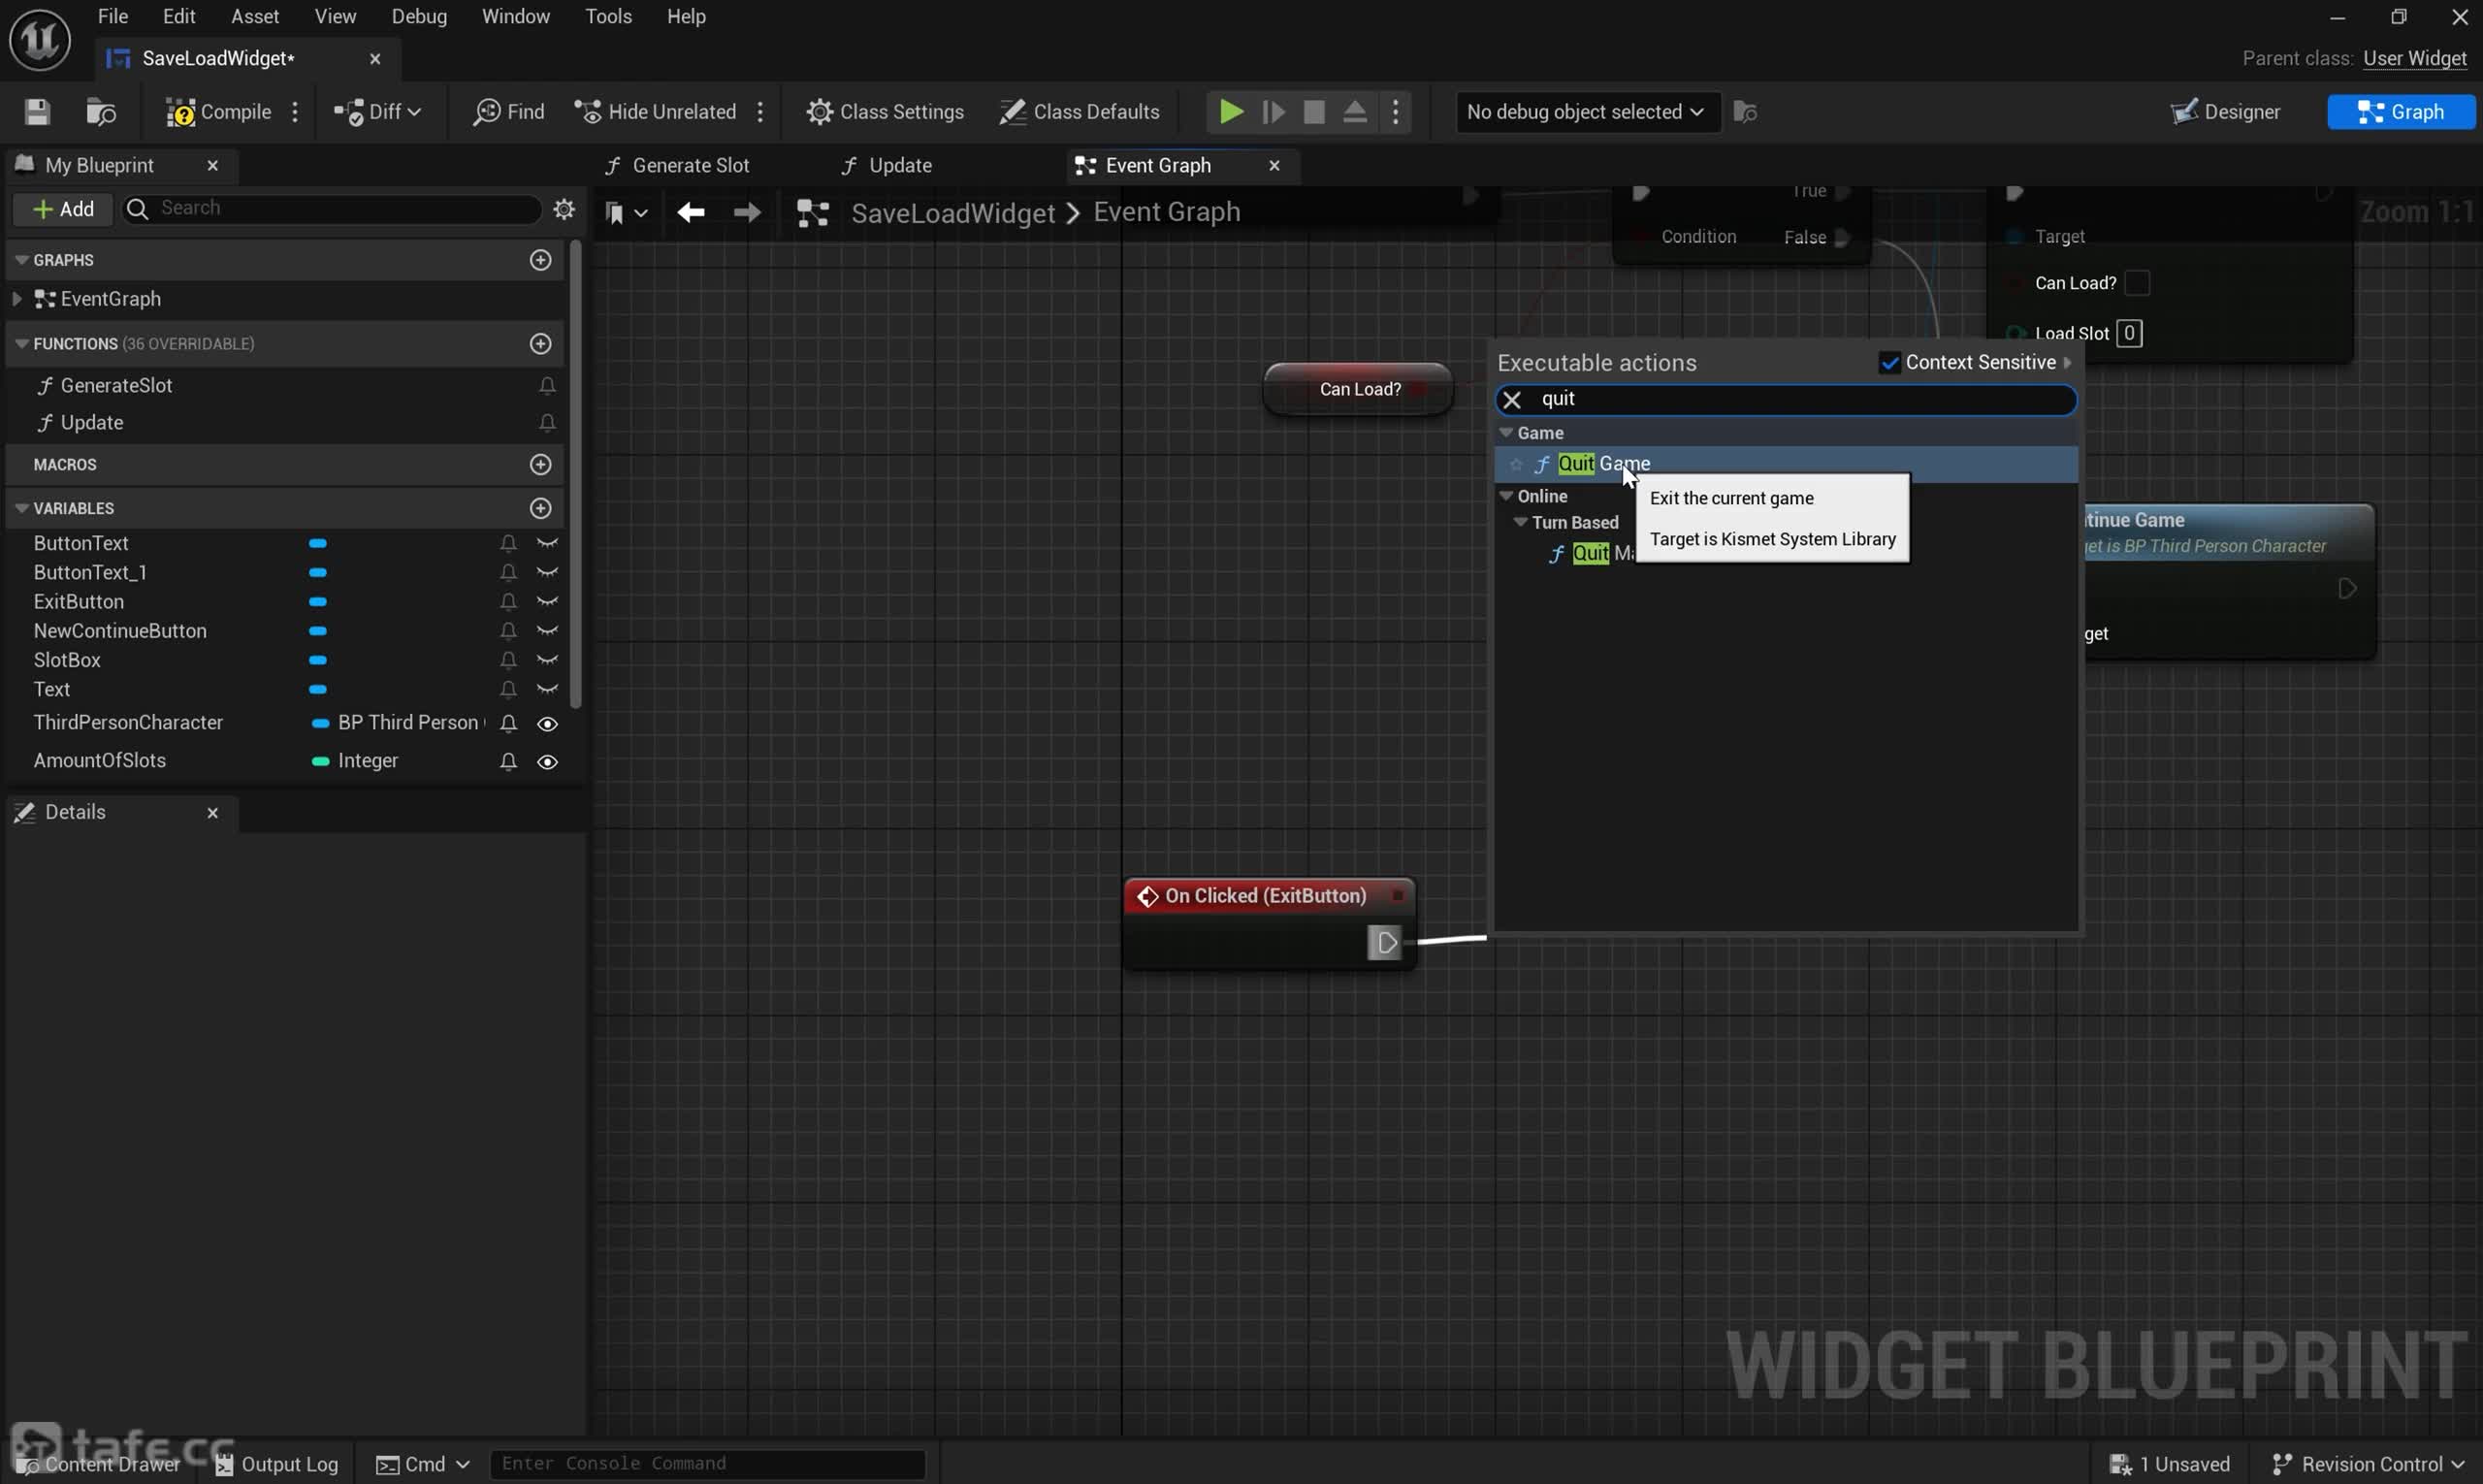Select Quit Game from action list
This screenshot has width=2483, height=1484.
click(x=1785, y=464)
